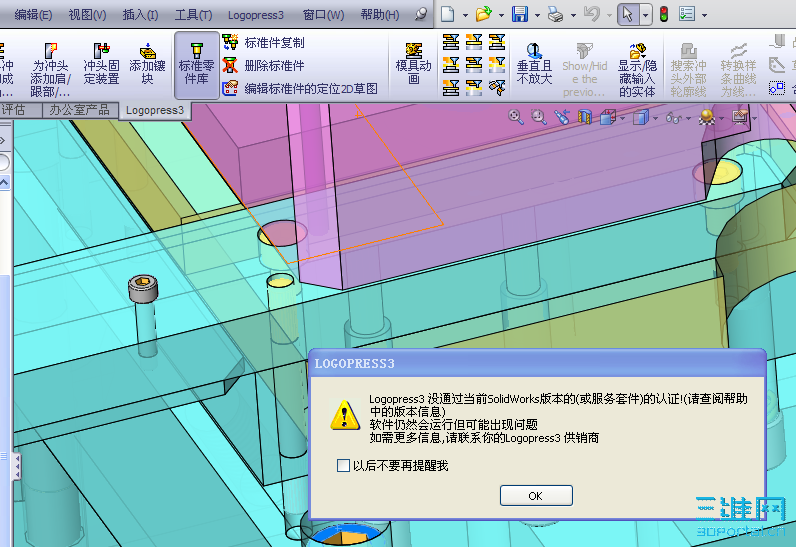Click bottom-right die station tools icon
The height and width of the screenshot is (547, 796).
(497, 87)
